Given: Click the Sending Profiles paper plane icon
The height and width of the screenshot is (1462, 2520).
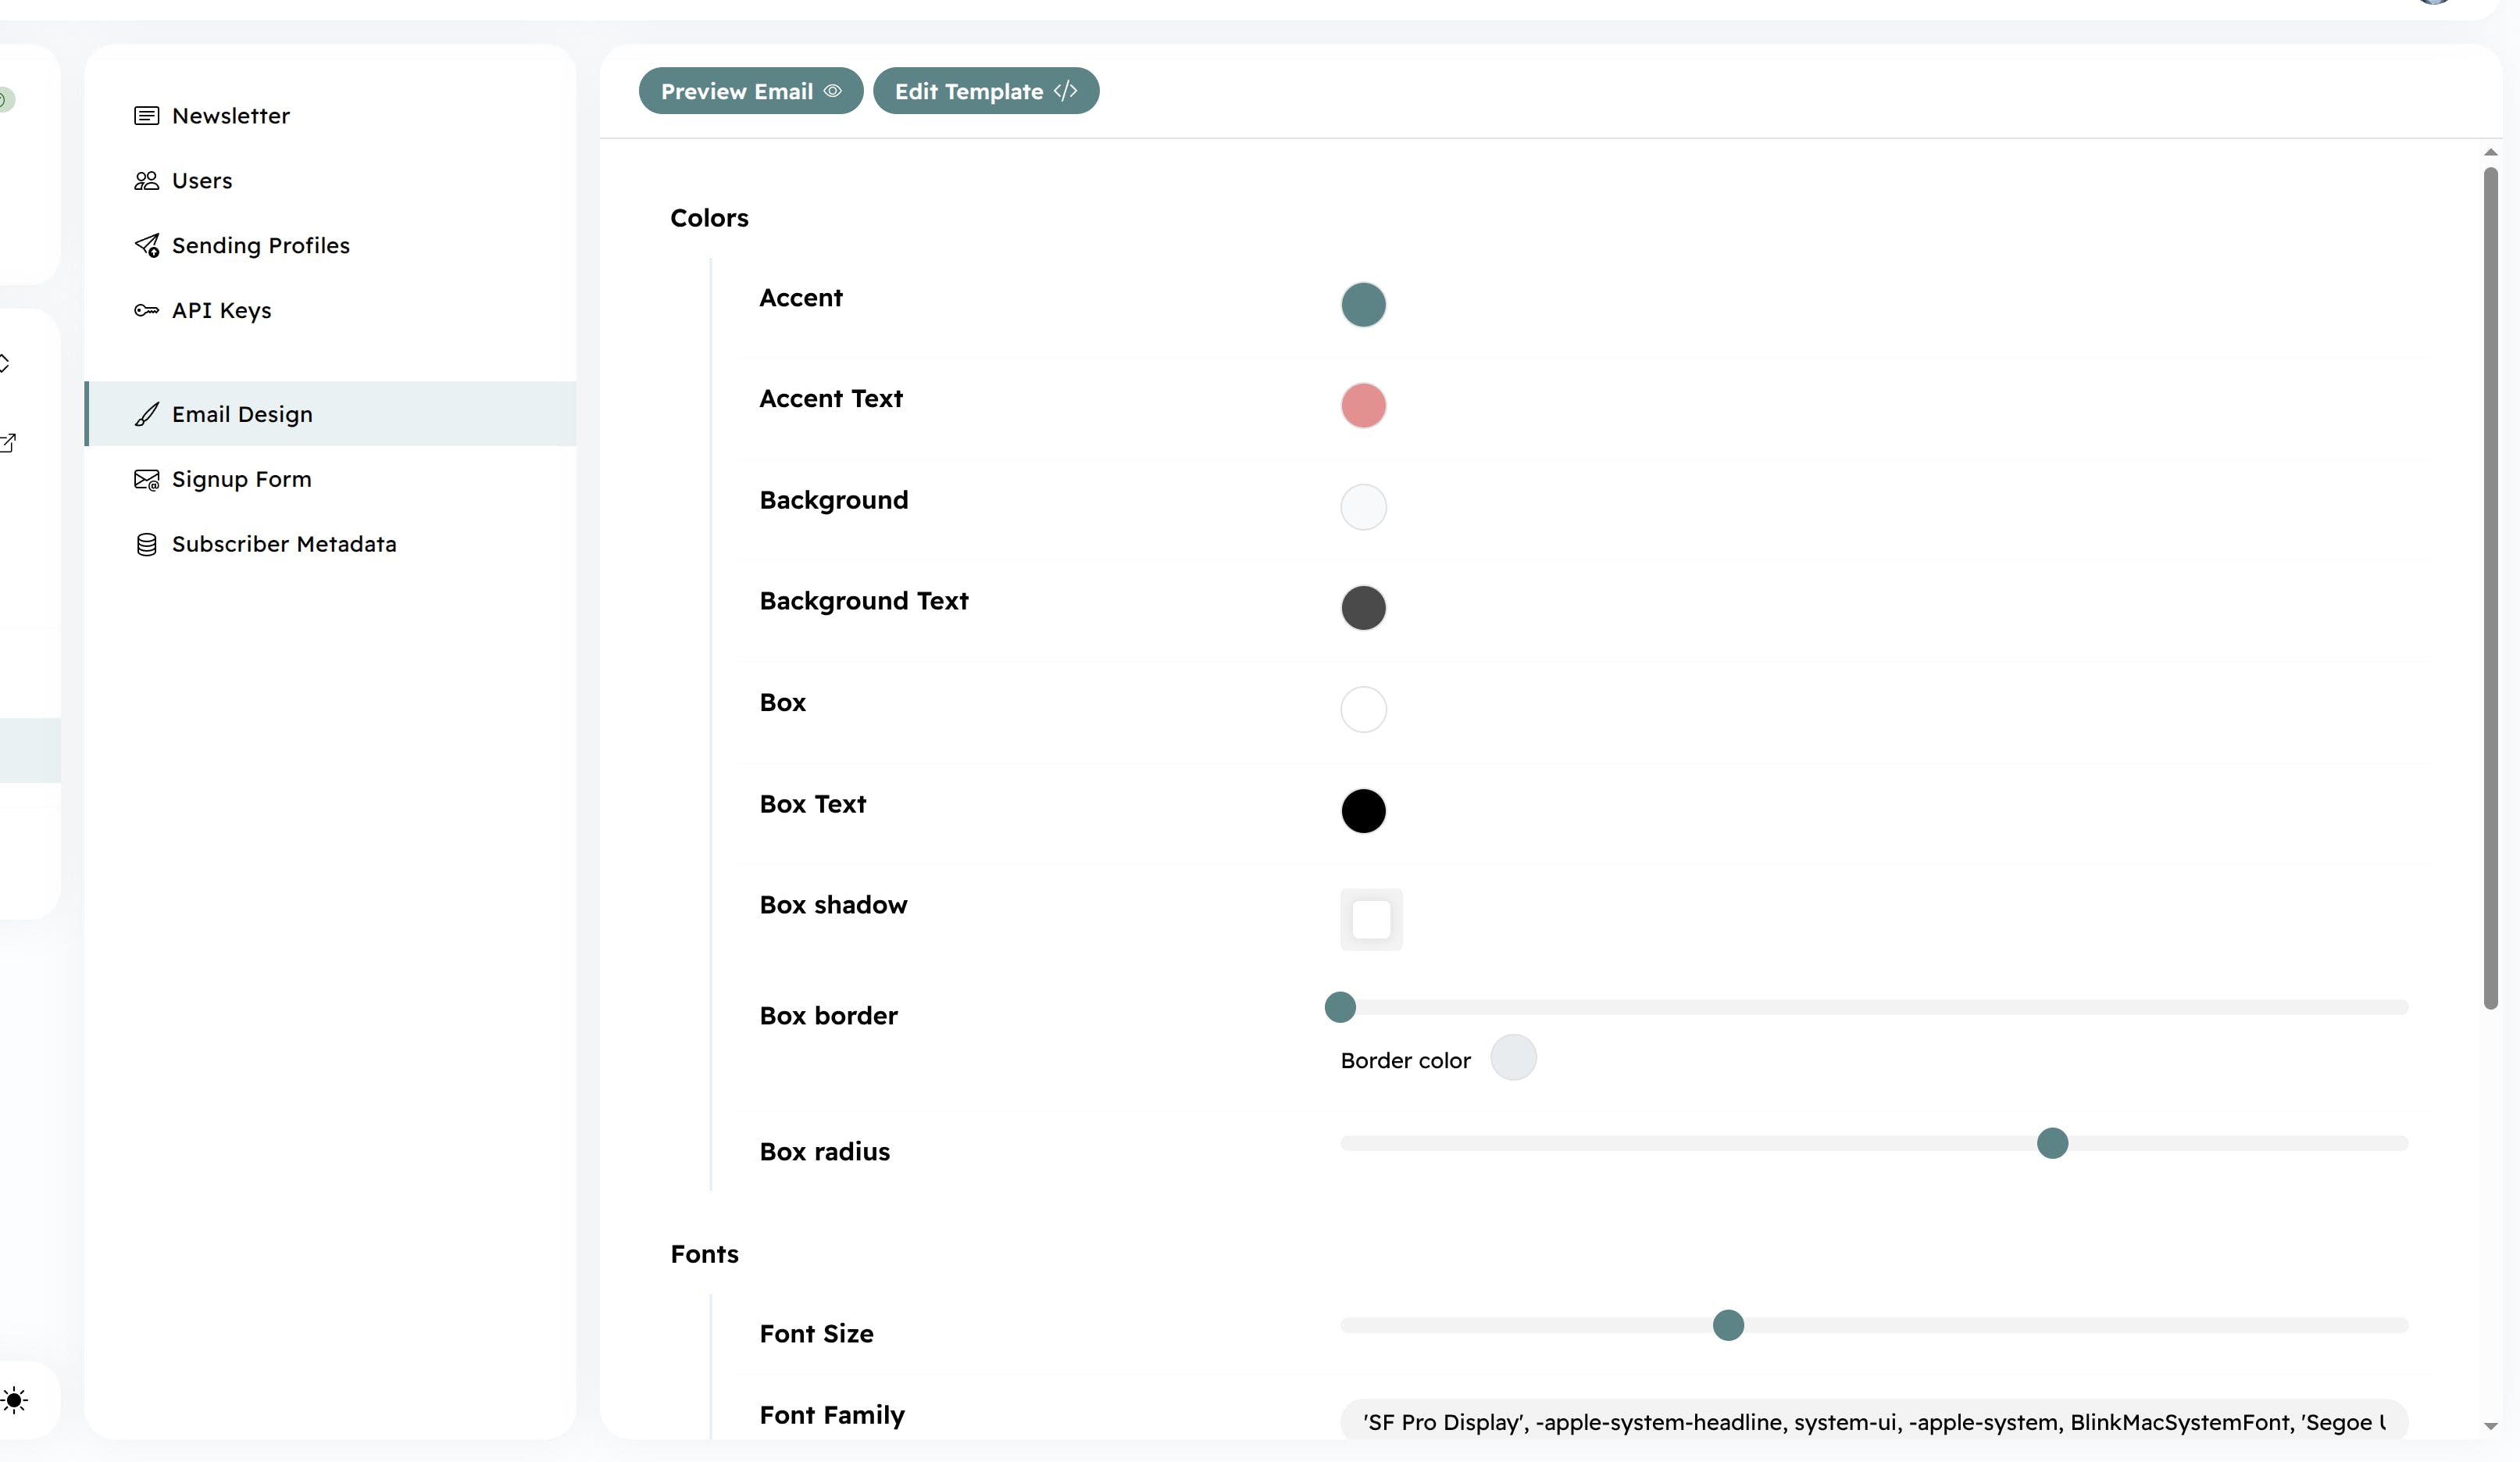Looking at the screenshot, I should point(147,246).
